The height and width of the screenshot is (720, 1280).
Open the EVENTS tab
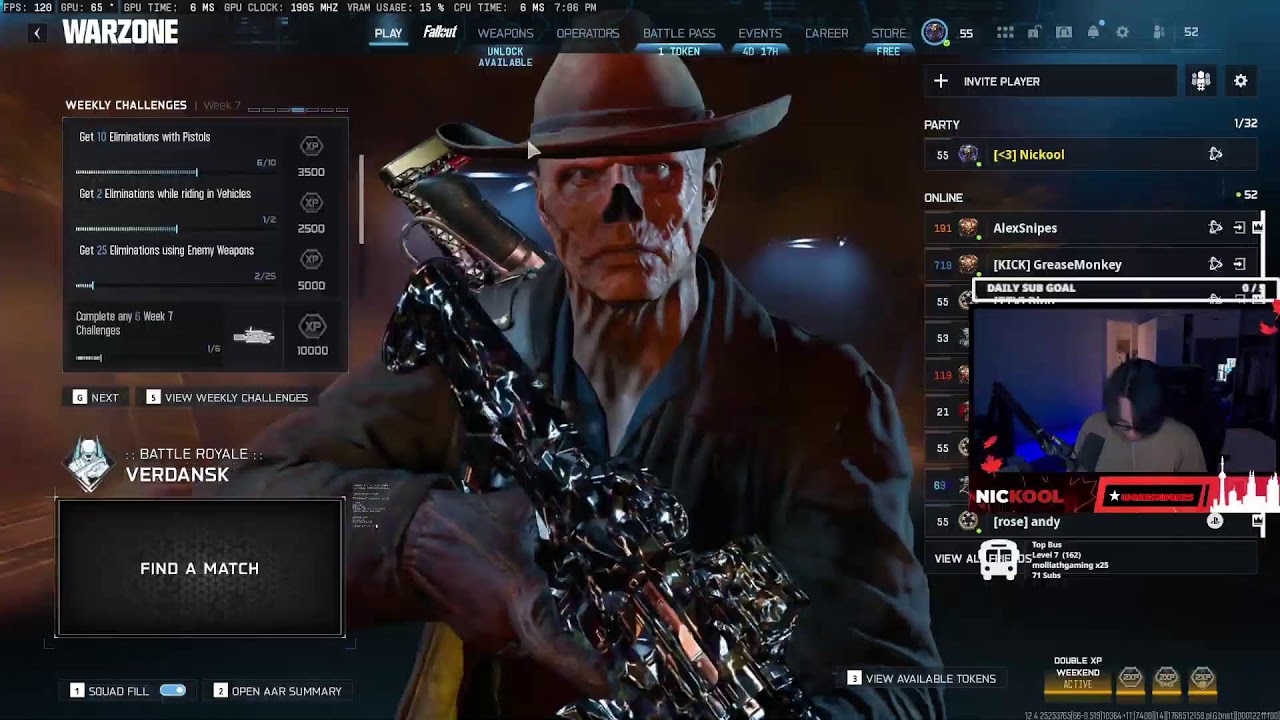coord(760,33)
